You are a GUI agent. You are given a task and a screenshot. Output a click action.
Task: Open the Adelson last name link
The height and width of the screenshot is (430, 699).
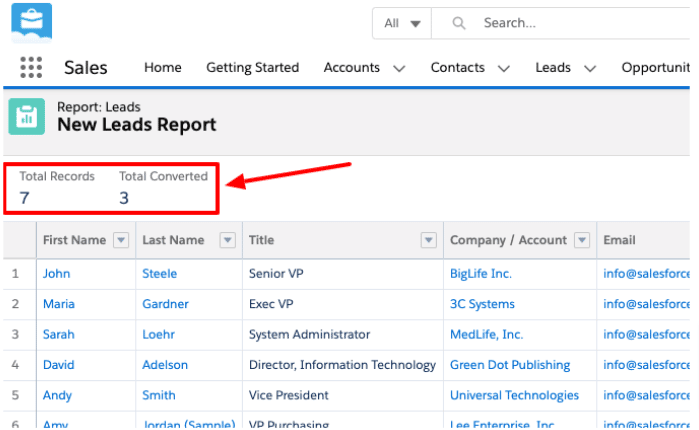point(164,365)
